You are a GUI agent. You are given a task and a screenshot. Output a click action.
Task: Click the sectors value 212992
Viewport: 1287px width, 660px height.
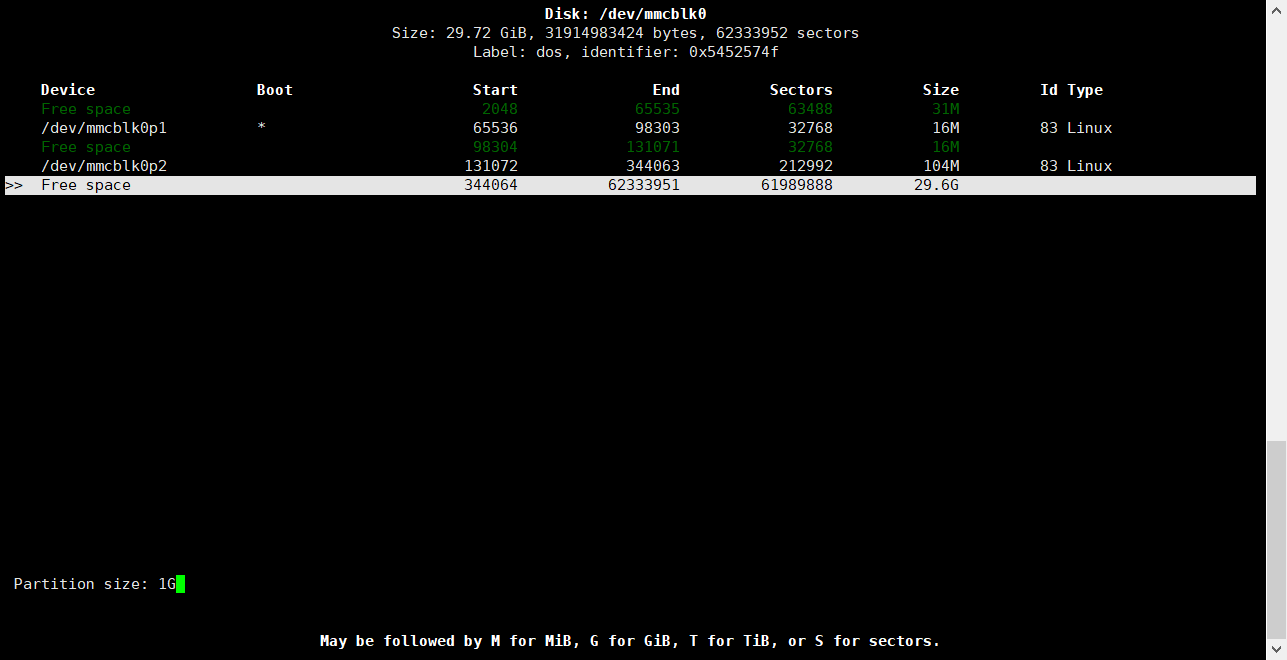tap(806, 166)
